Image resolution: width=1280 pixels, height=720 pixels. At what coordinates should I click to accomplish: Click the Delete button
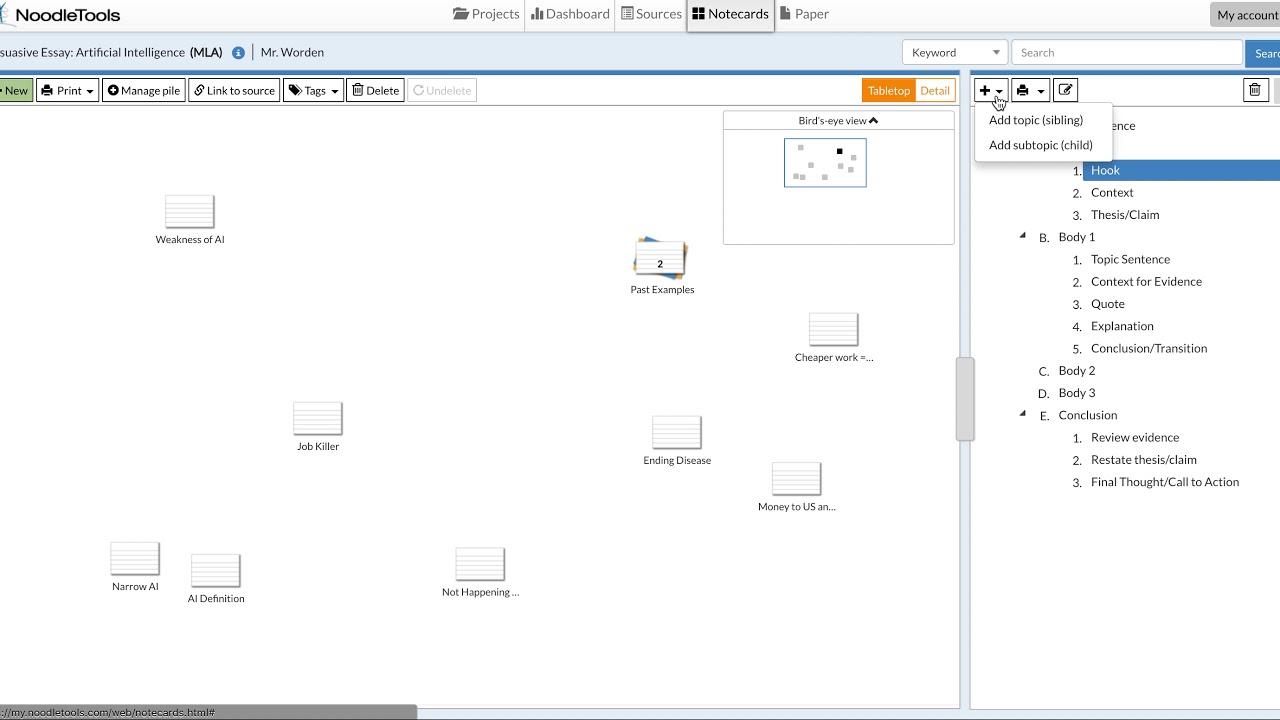pos(375,90)
